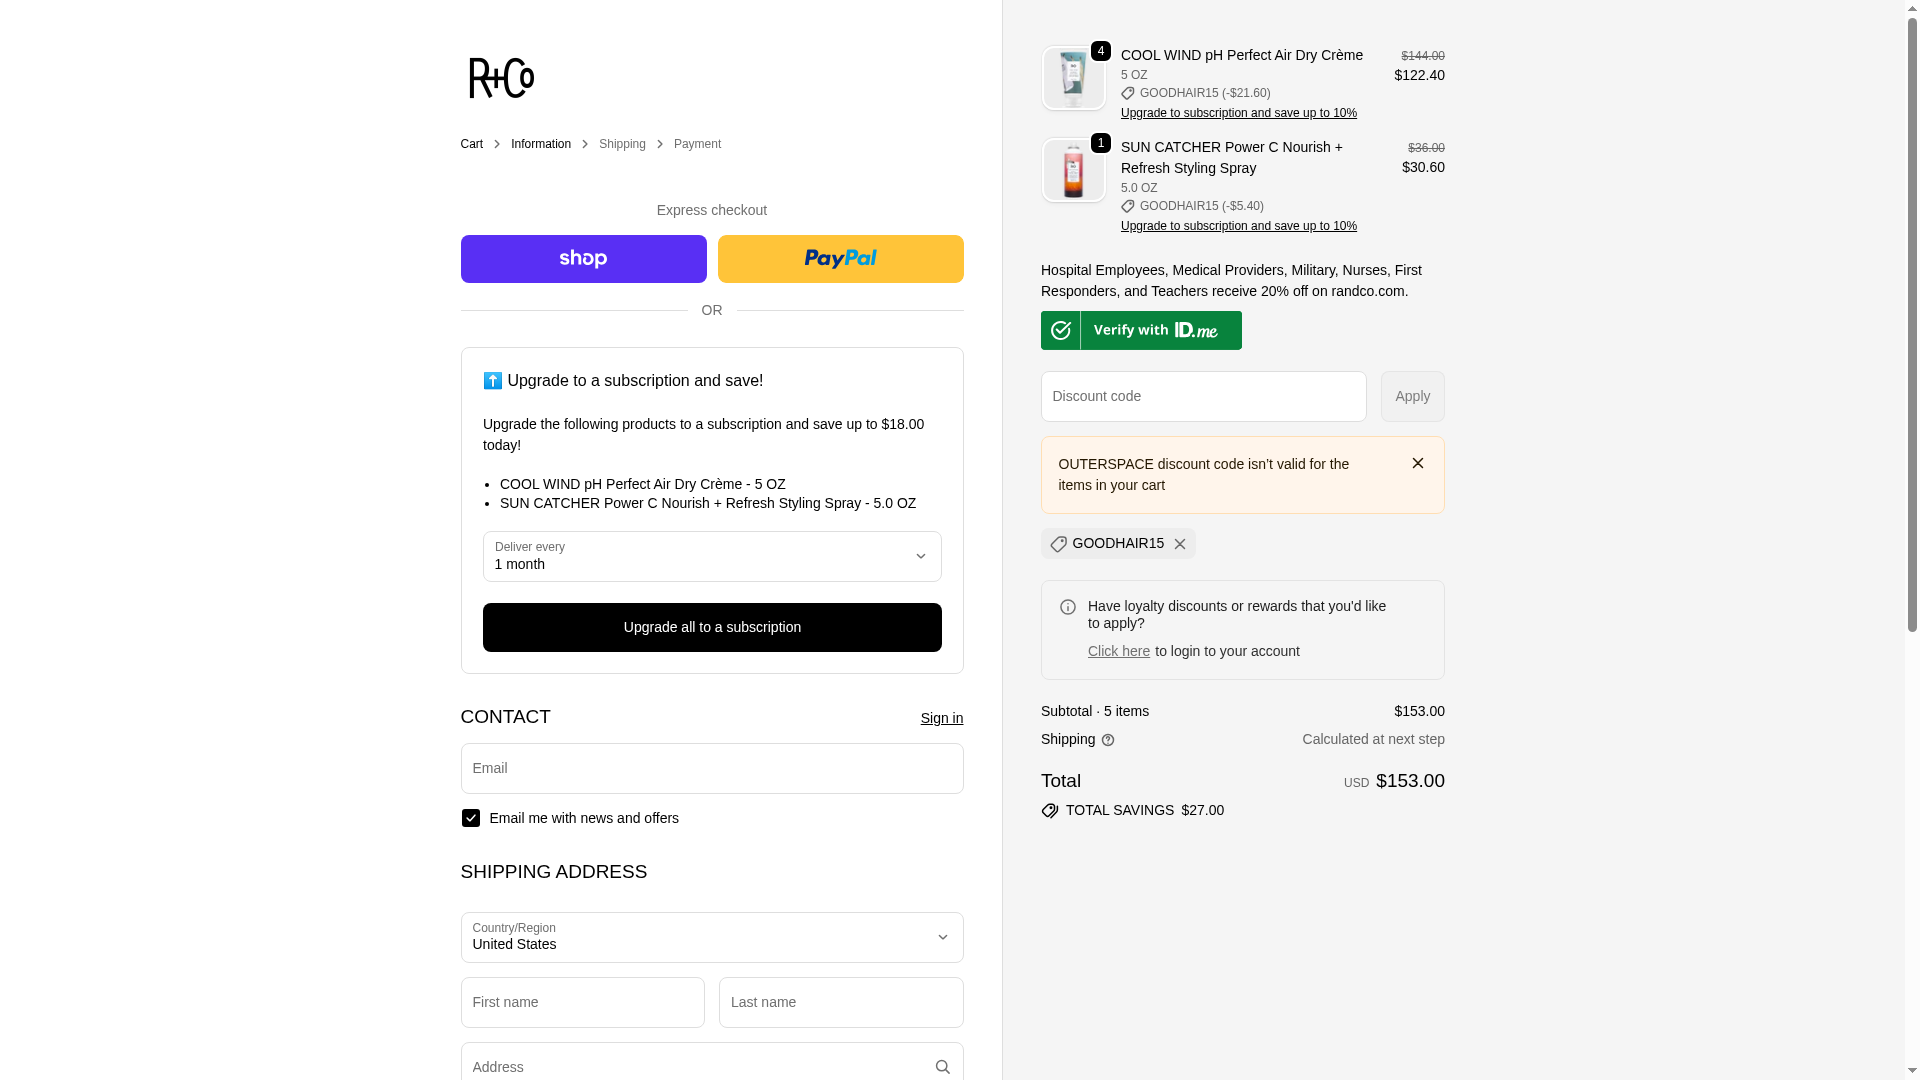Click the R+Co logo
This screenshot has height=1080, width=1920.
(x=501, y=78)
